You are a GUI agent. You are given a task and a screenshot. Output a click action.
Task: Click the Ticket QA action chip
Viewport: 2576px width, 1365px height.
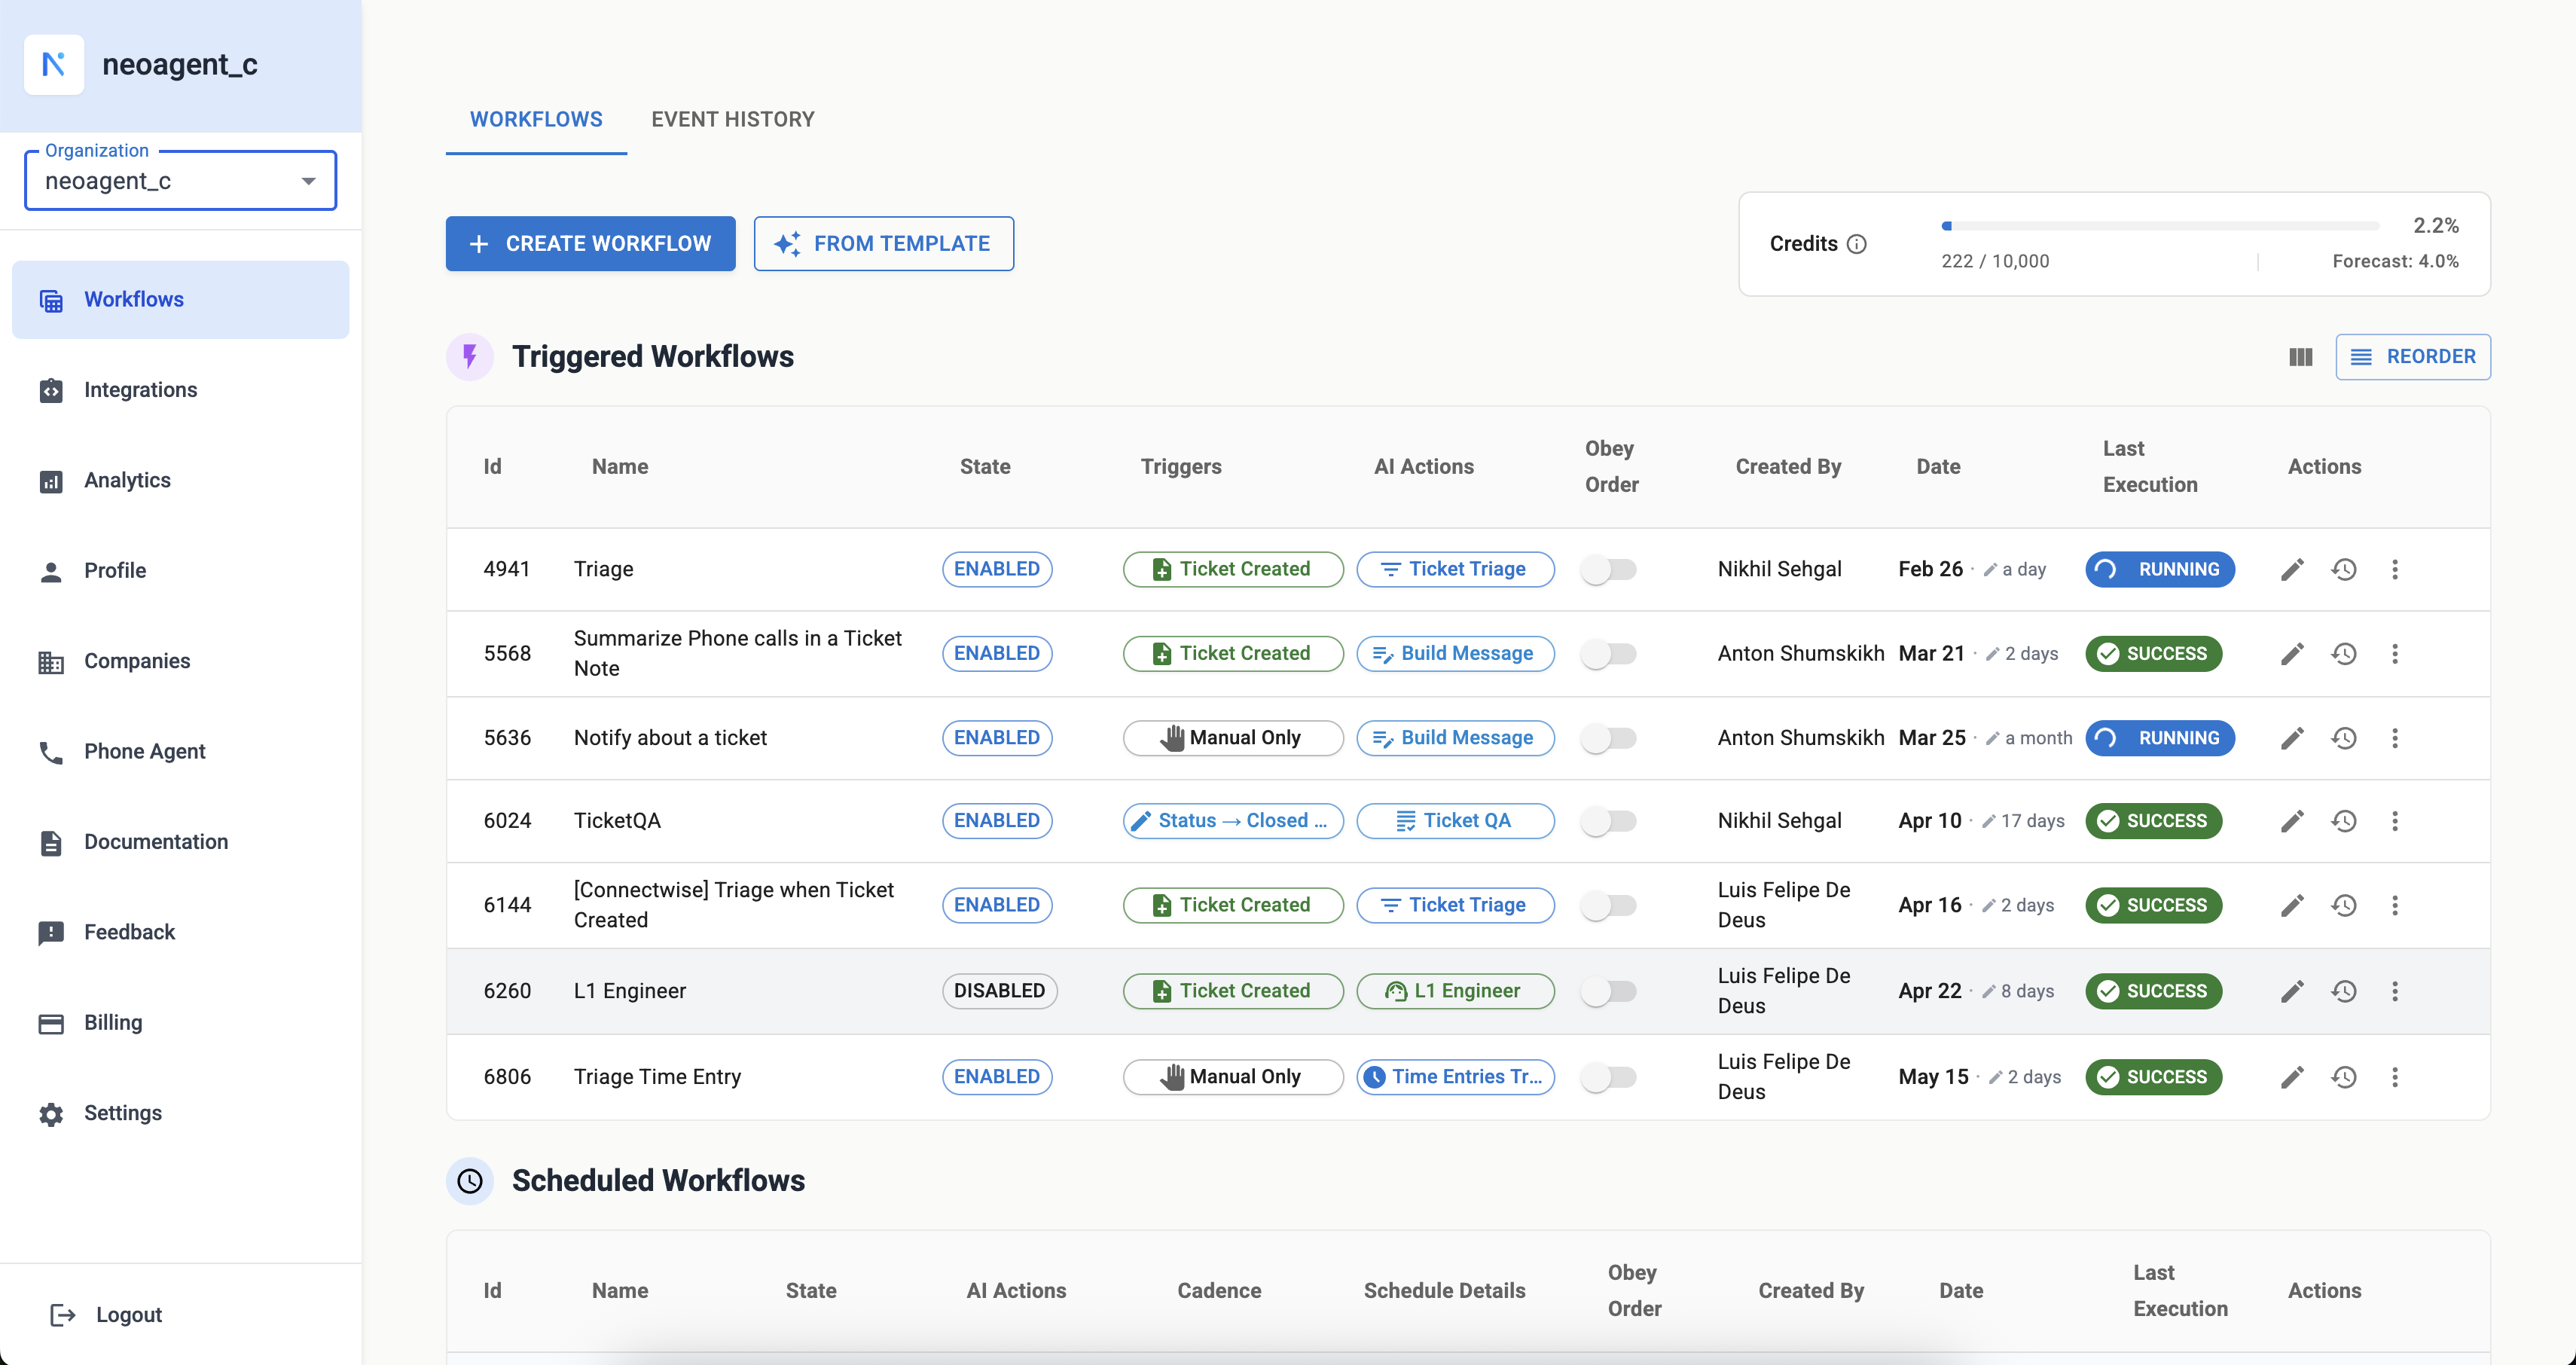(1455, 821)
